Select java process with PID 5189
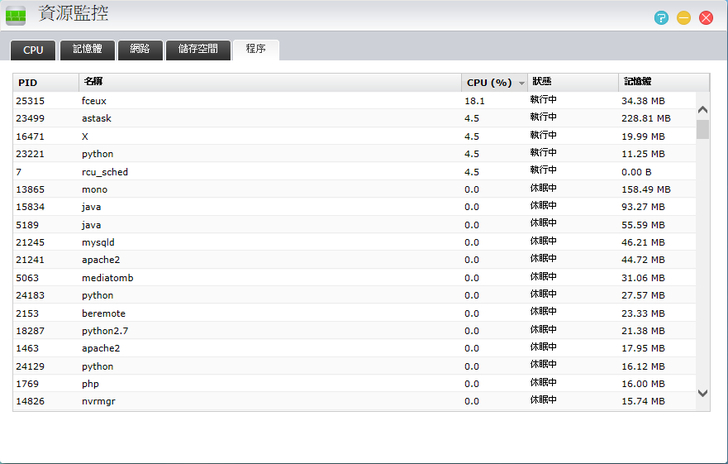728x464 pixels. [x=354, y=225]
